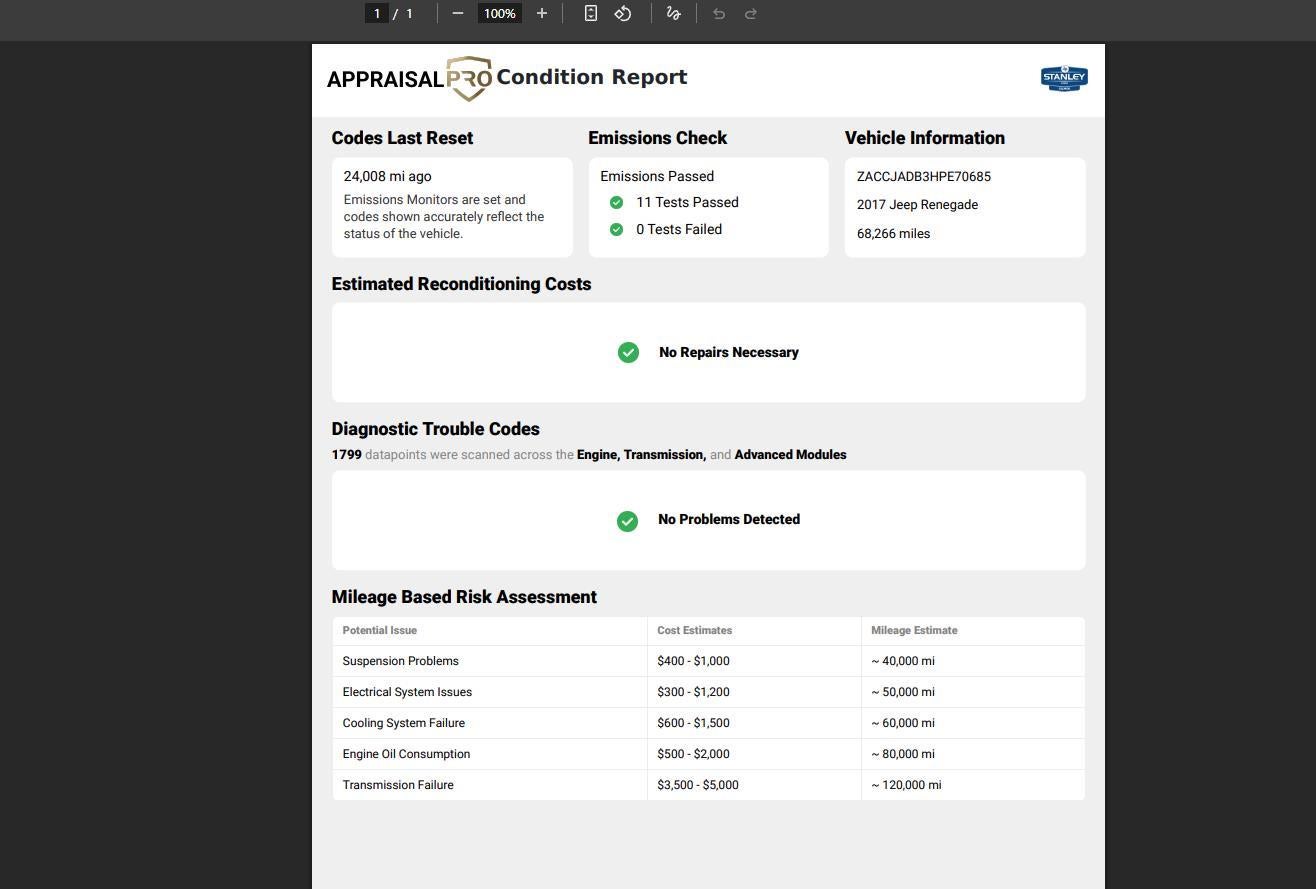This screenshot has height=889, width=1316.
Task: Select the VIN ZACCJADB3HPE70685
Action: [924, 177]
